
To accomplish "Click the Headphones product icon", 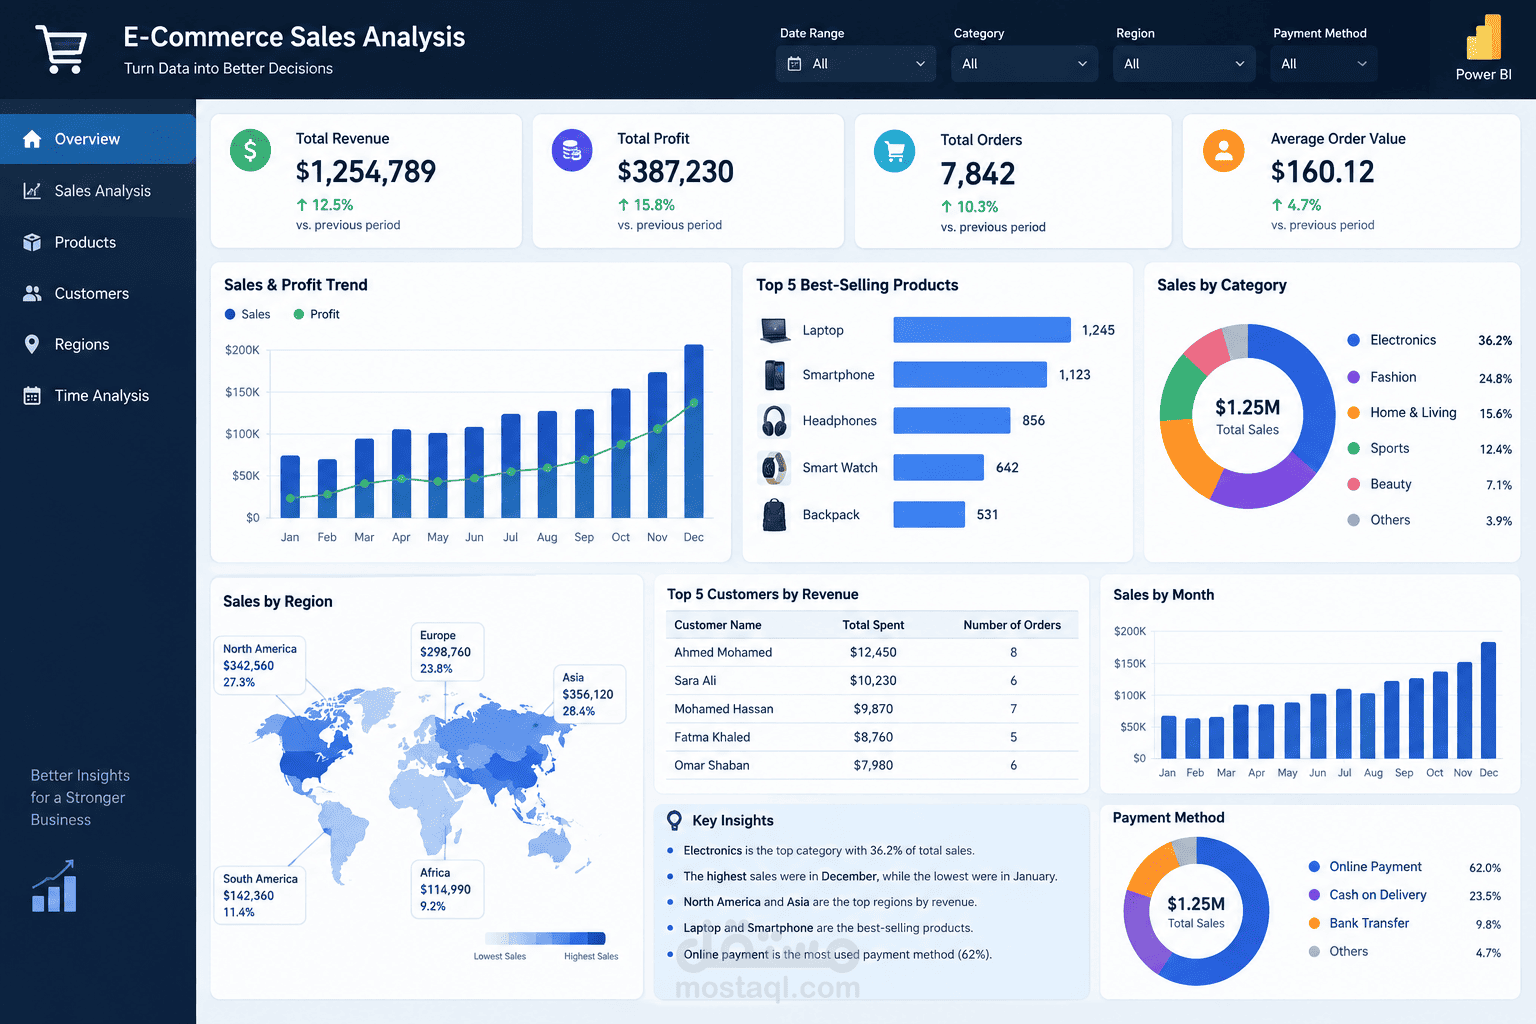I will (x=775, y=421).
